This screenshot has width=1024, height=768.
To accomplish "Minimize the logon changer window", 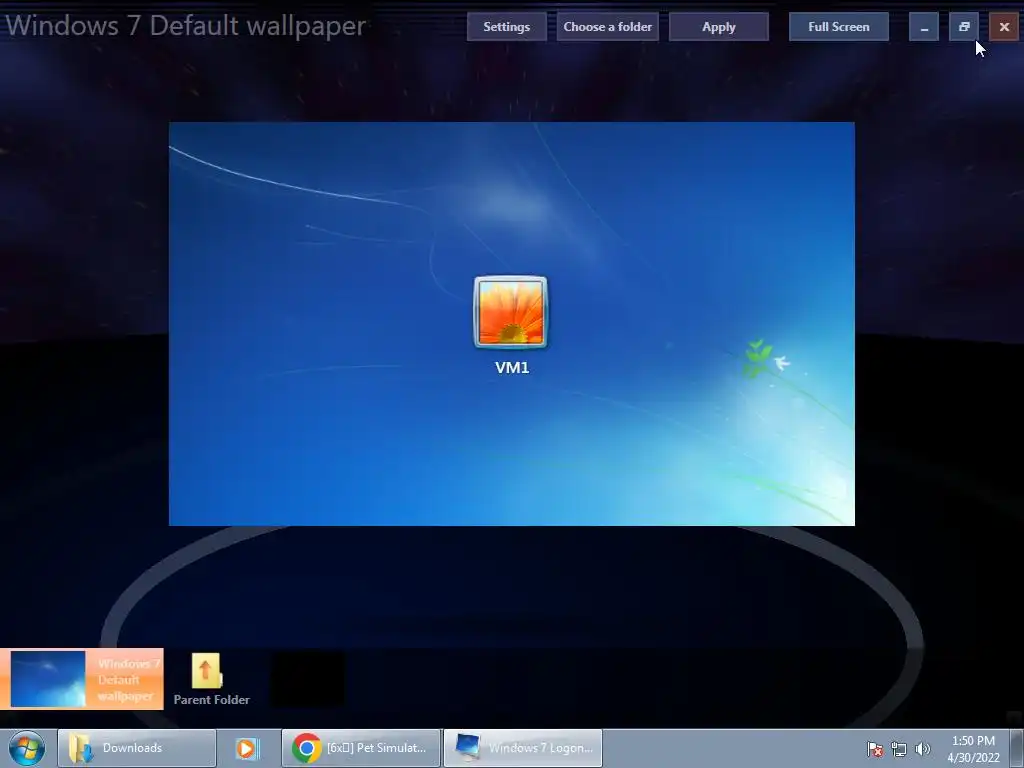I will pos(923,27).
